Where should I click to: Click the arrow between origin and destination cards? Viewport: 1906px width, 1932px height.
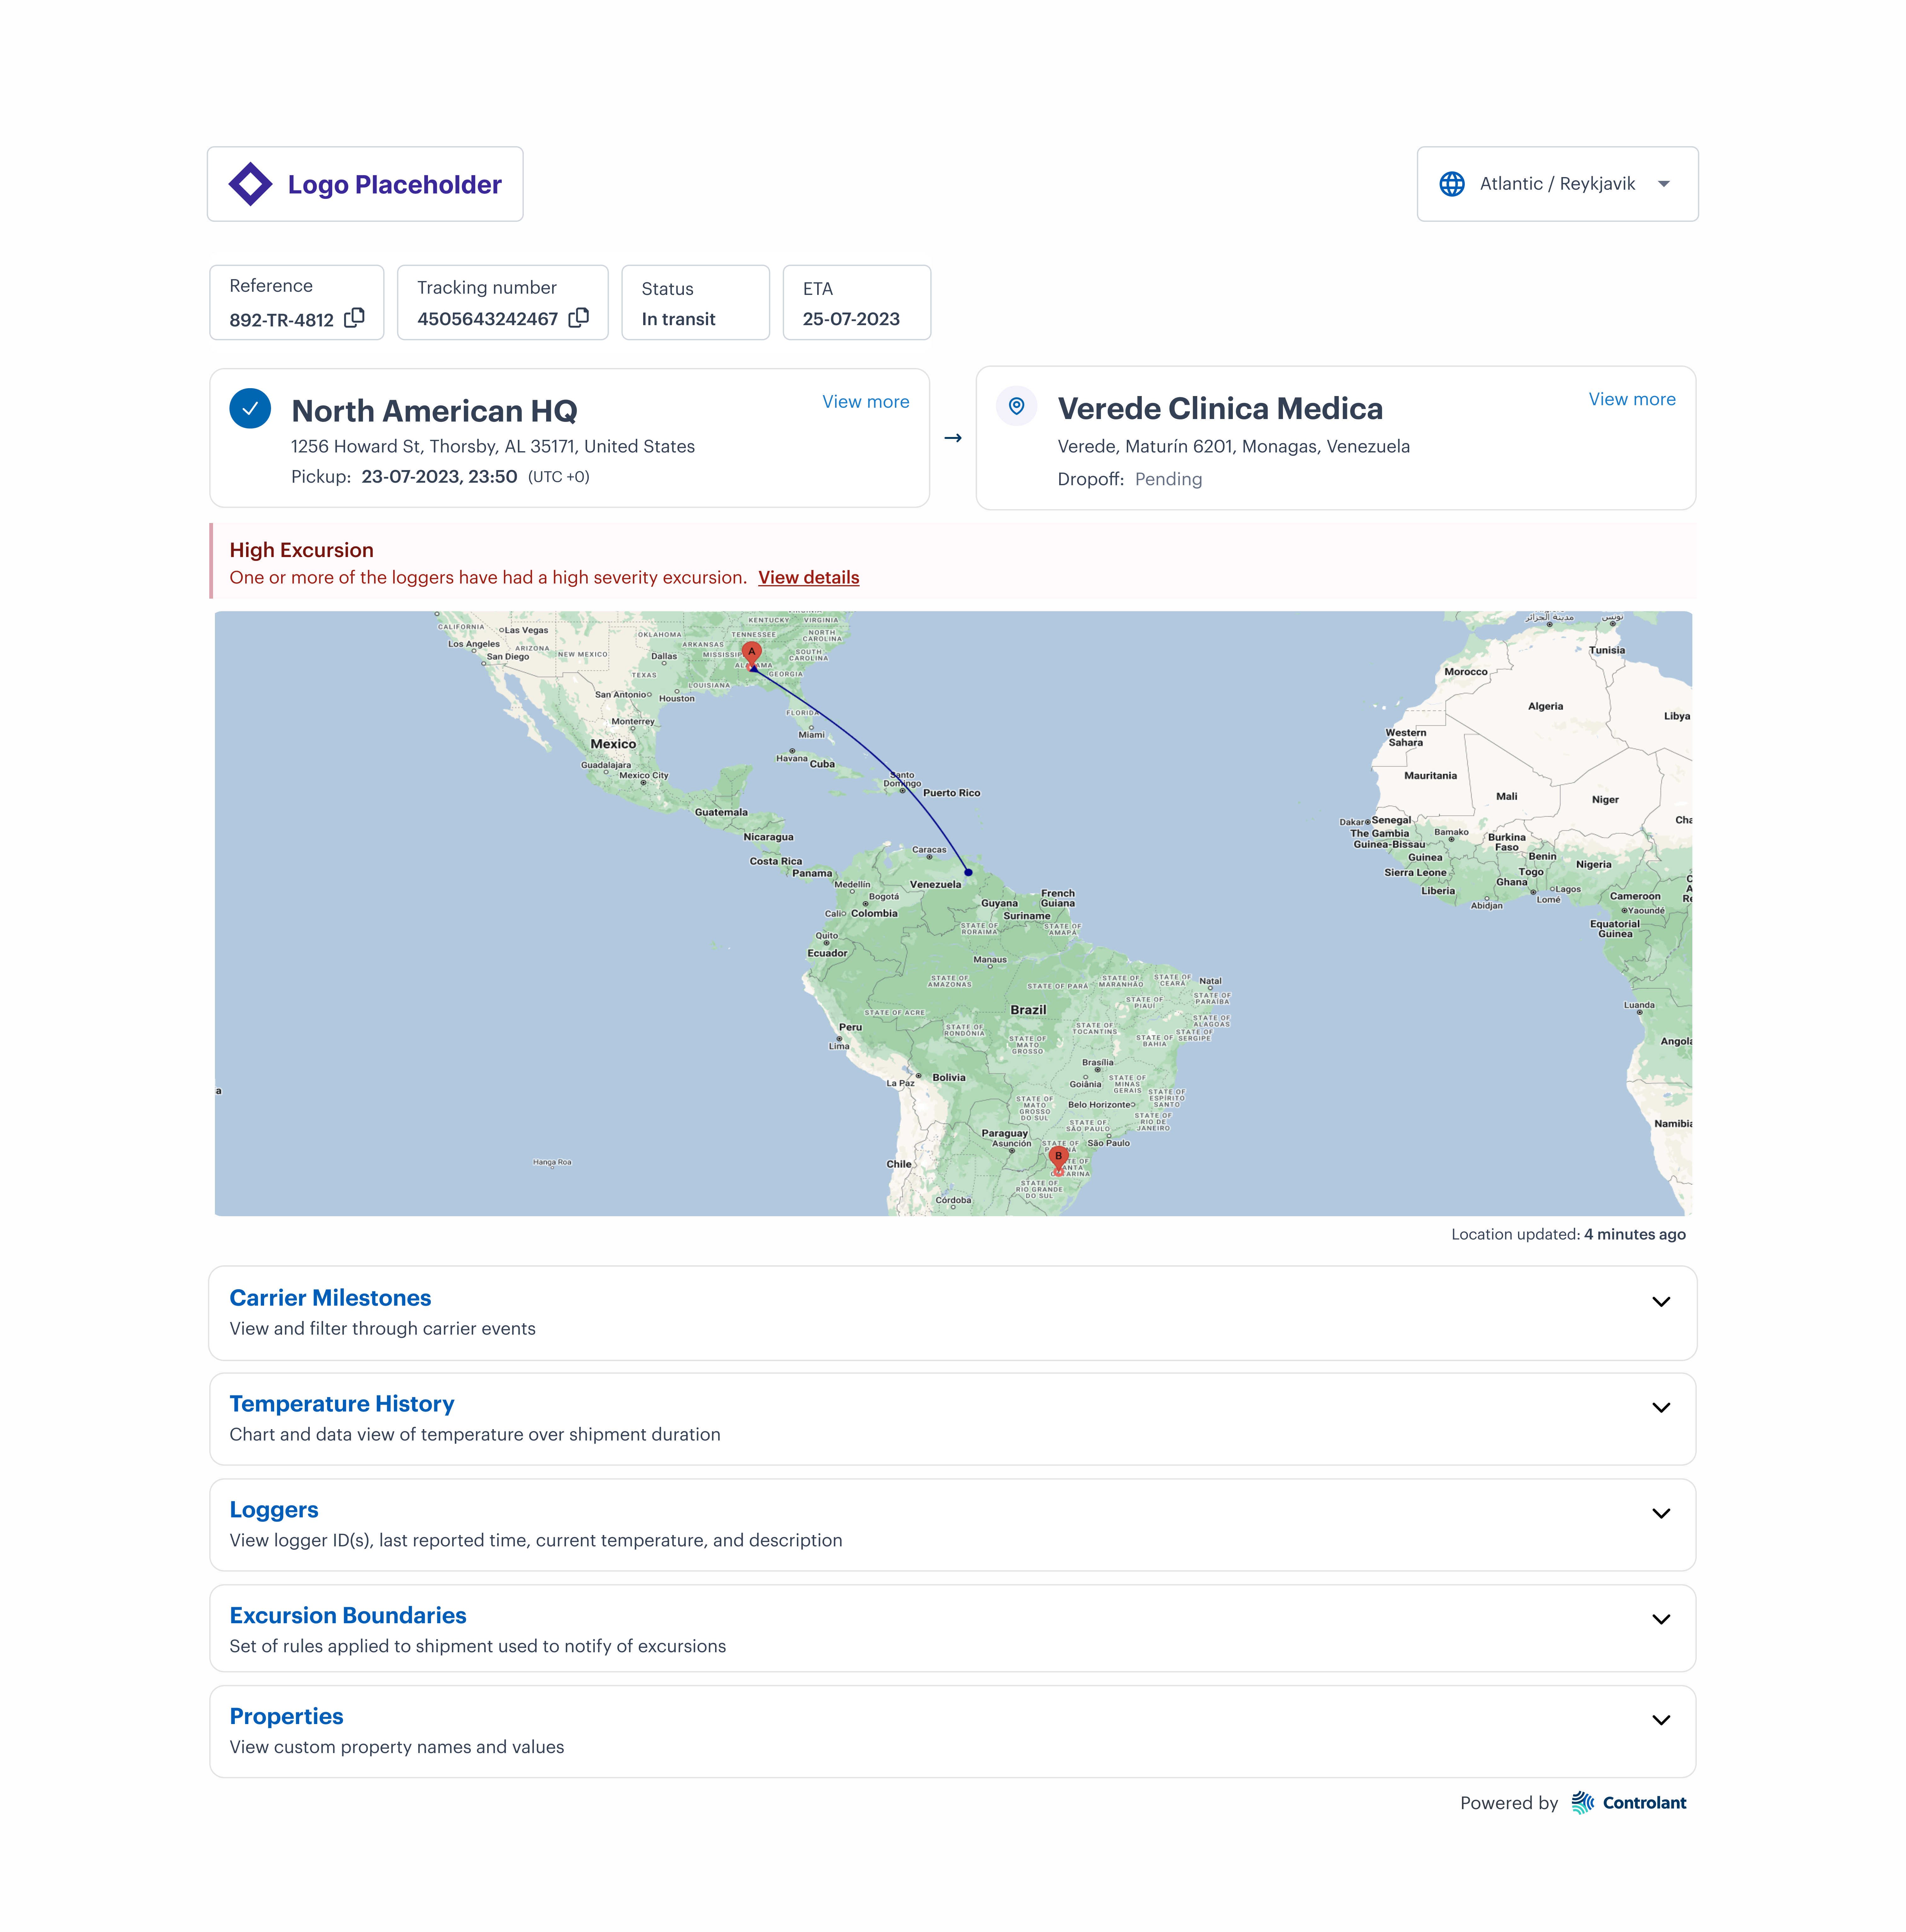click(x=953, y=438)
